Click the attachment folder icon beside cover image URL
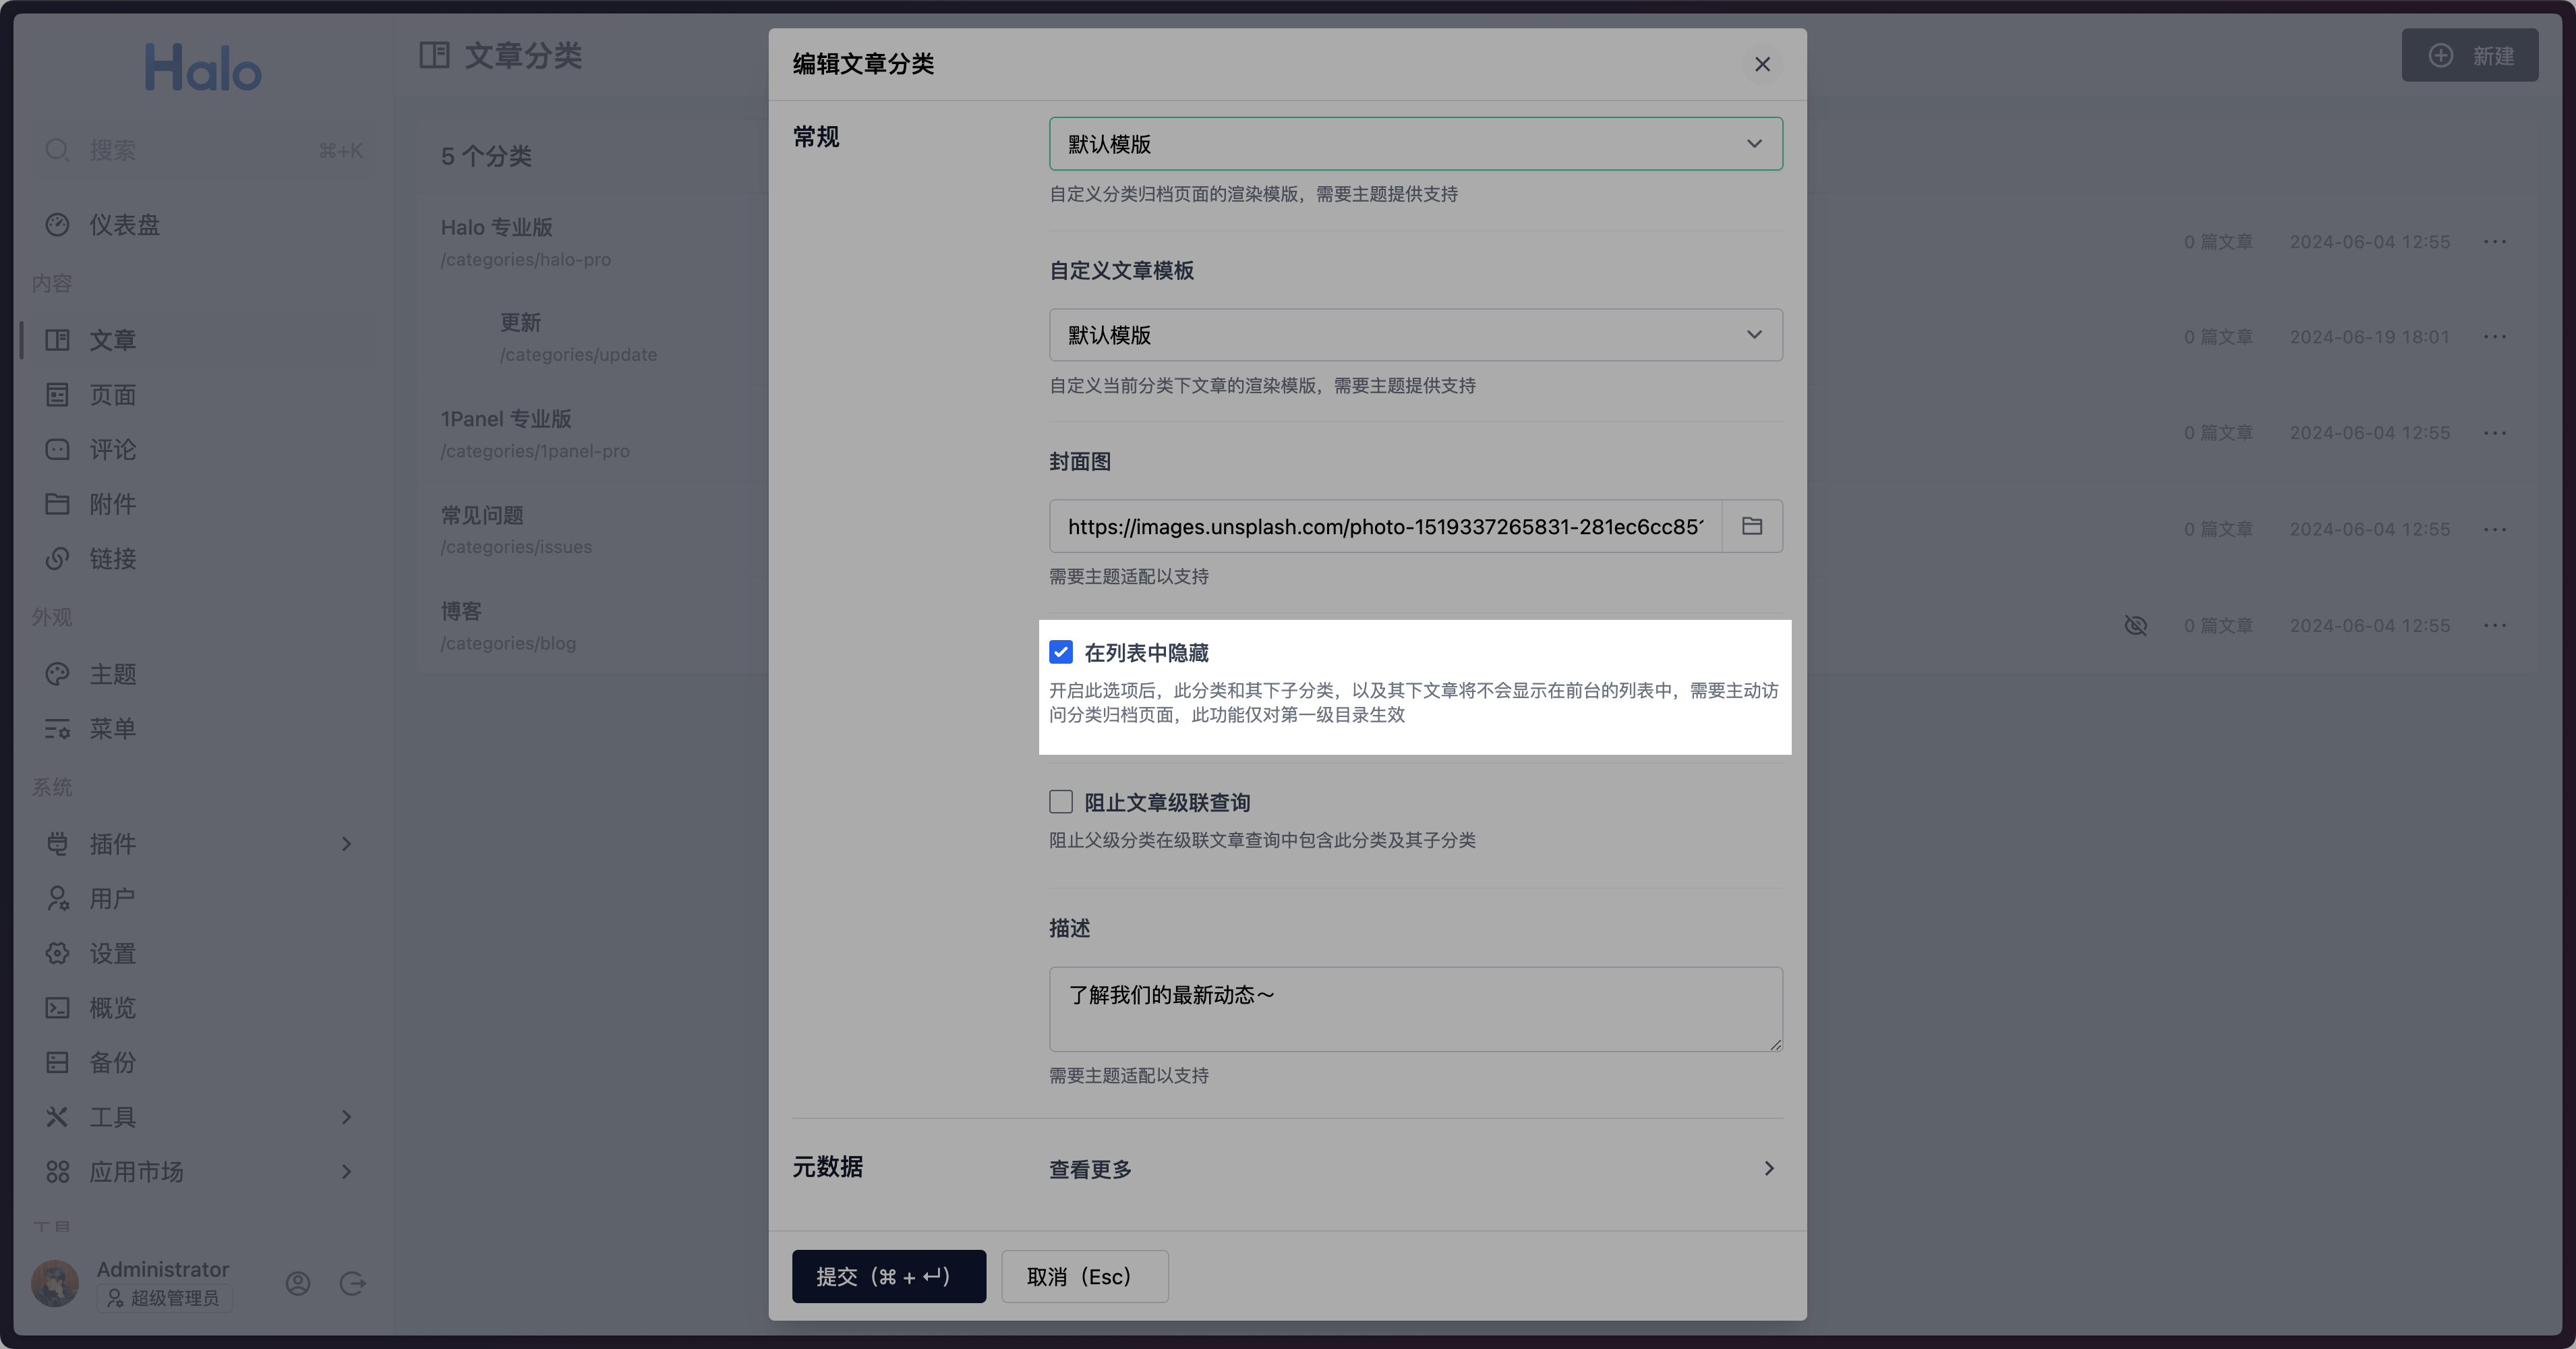 [x=1751, y=526]
